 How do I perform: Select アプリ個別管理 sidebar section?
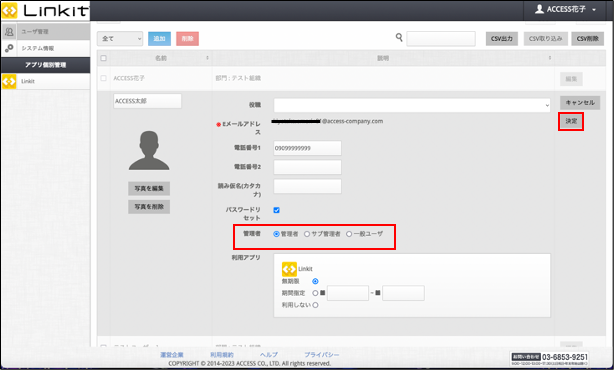(x=45, y=65)
